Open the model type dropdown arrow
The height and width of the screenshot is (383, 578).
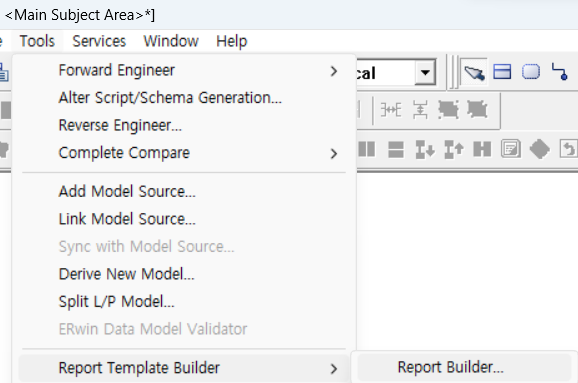425,72
